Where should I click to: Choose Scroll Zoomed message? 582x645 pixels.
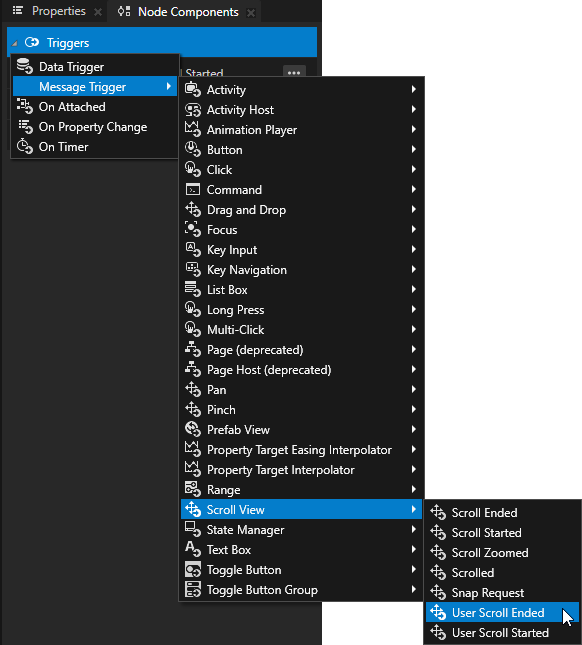pos(502,552)
